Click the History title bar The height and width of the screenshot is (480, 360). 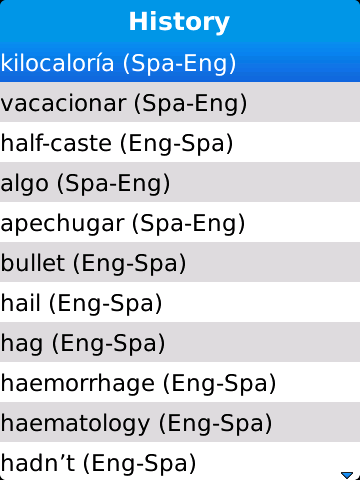[x=180, y=21]
